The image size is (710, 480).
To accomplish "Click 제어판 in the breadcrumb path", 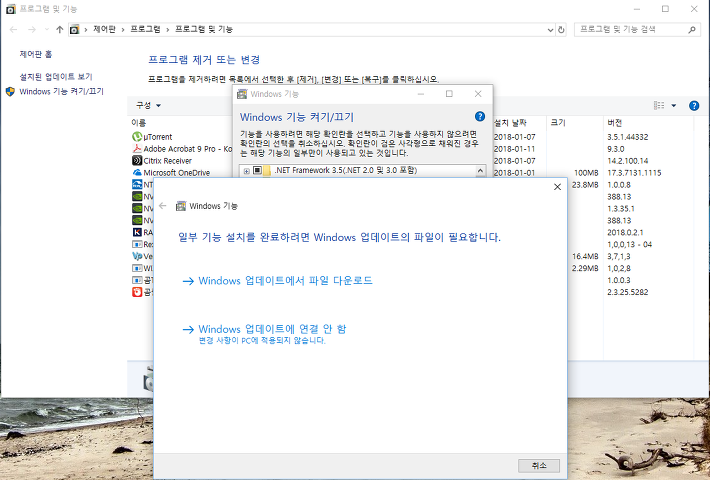I will 104,29.
